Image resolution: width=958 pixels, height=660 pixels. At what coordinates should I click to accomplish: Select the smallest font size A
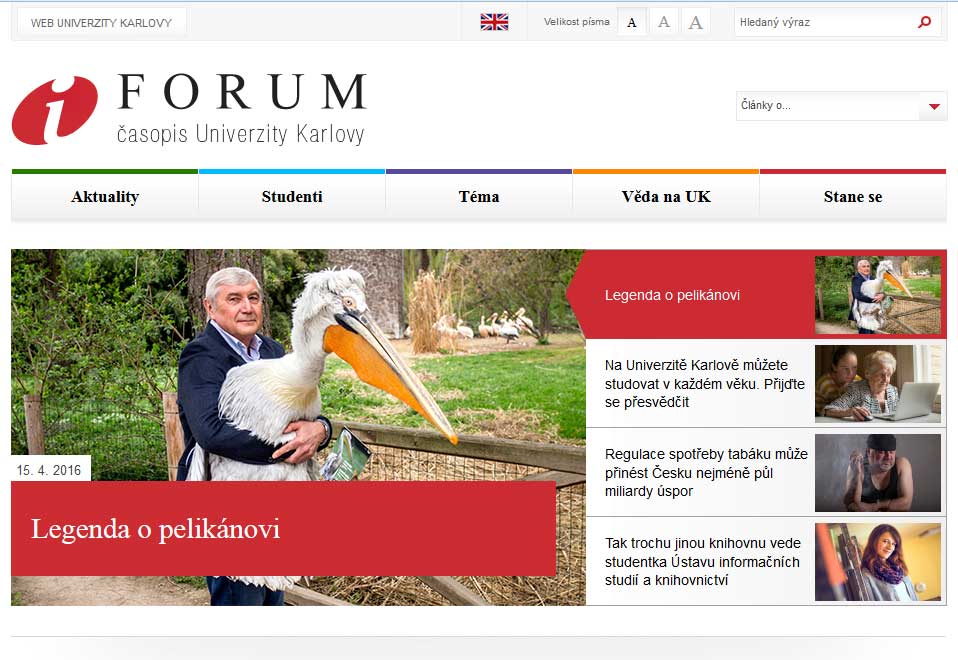click(x=632, y=23)
